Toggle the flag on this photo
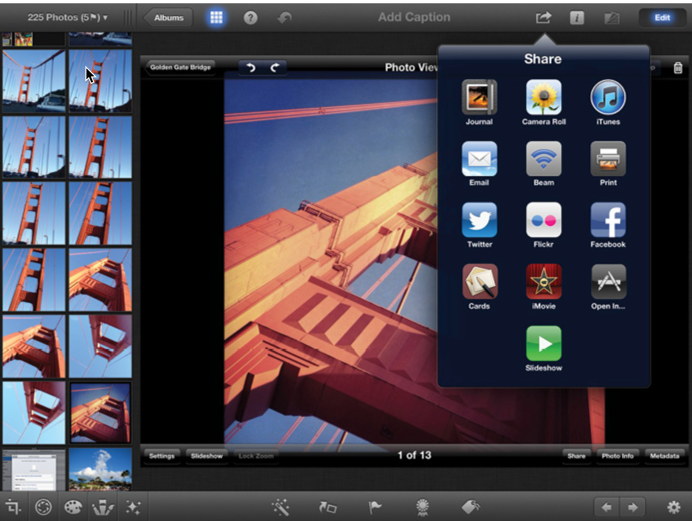Screen dimensions: 692x521 pyautogui.click(x=375, y=507)
